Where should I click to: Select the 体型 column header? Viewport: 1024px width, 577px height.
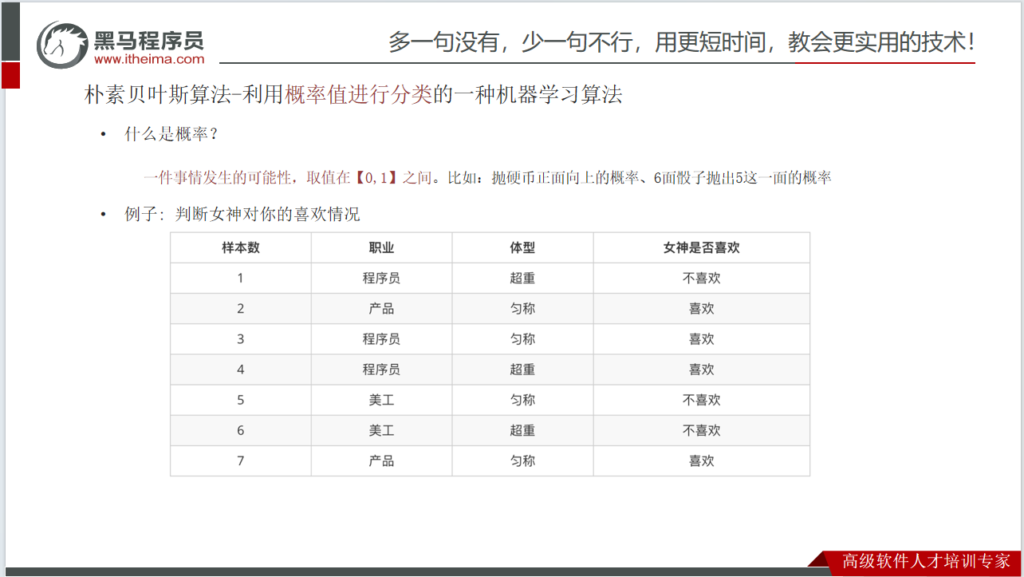(522, 247)
